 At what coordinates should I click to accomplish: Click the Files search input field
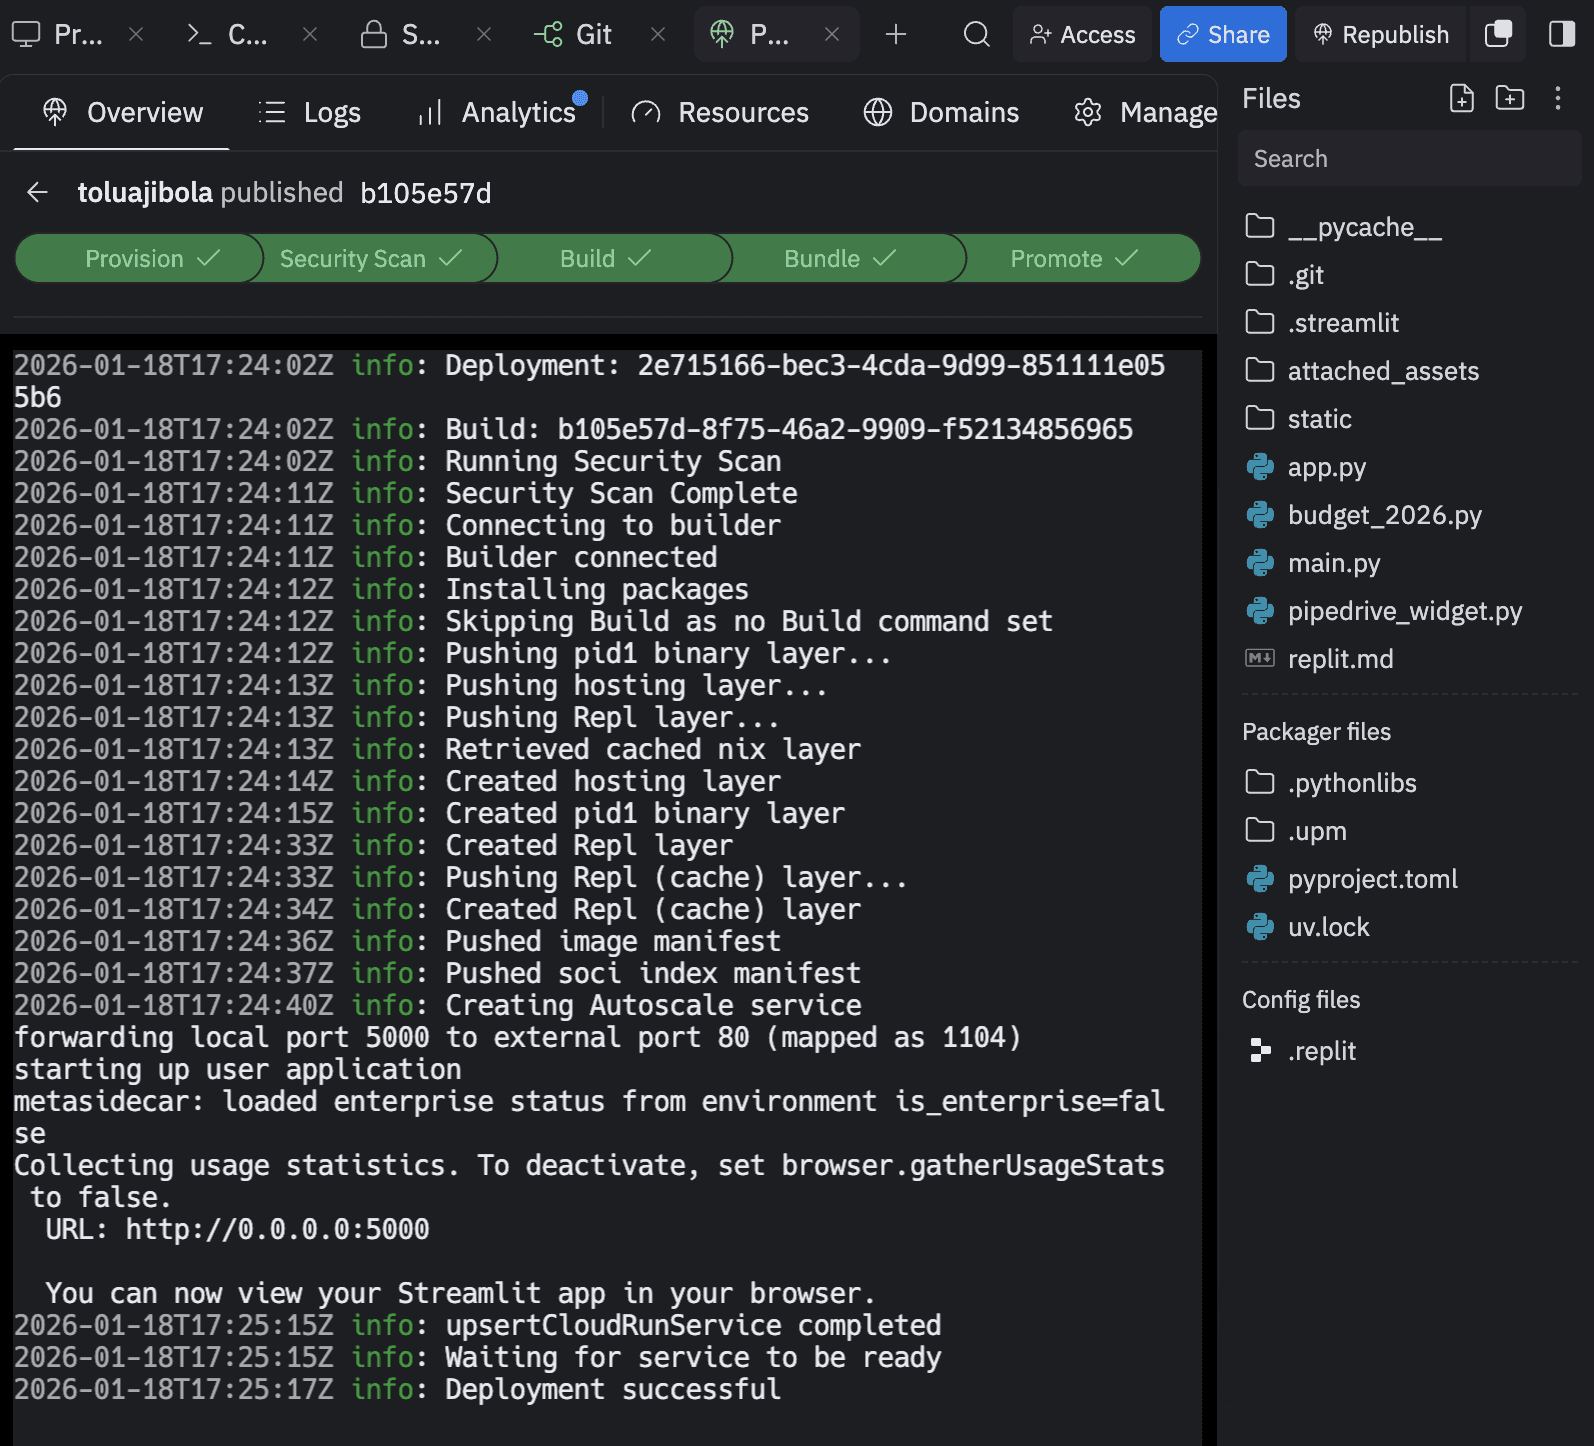pyautogui.click(x=1408, y=159)
